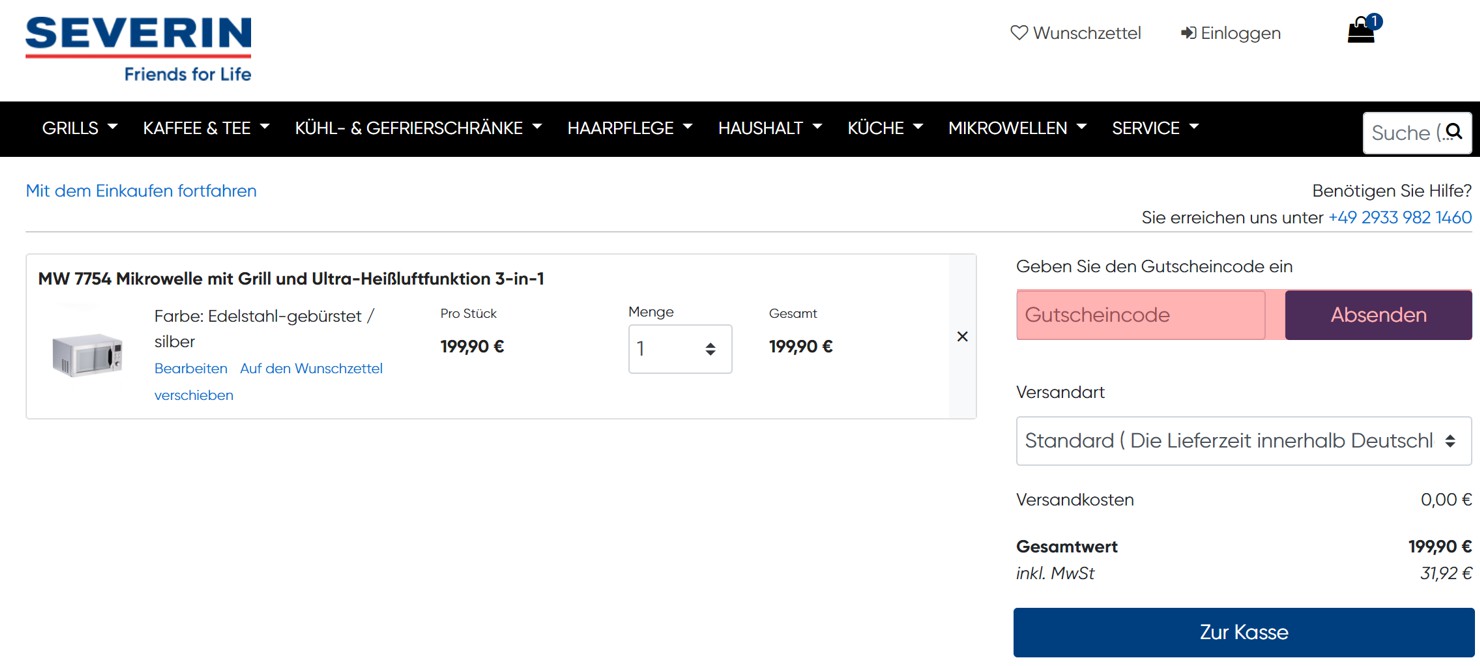Expand the GRILLS menu
Viewport: 1480px width, 666px height.
click(x=80, y=128)
